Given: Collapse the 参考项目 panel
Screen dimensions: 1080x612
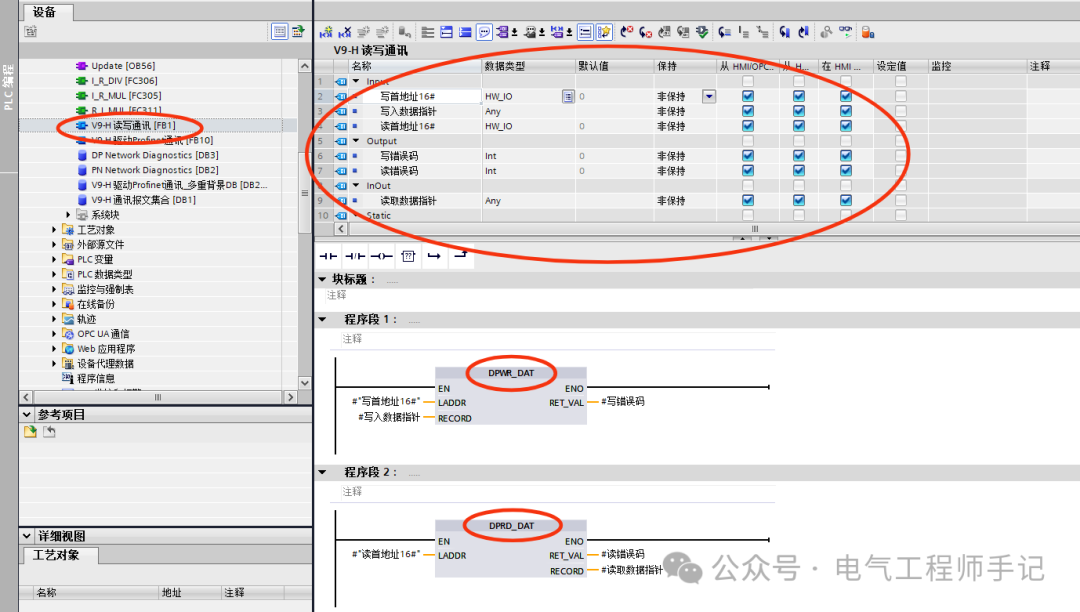Looking at the screenshot, I should (x=27, y=414).
